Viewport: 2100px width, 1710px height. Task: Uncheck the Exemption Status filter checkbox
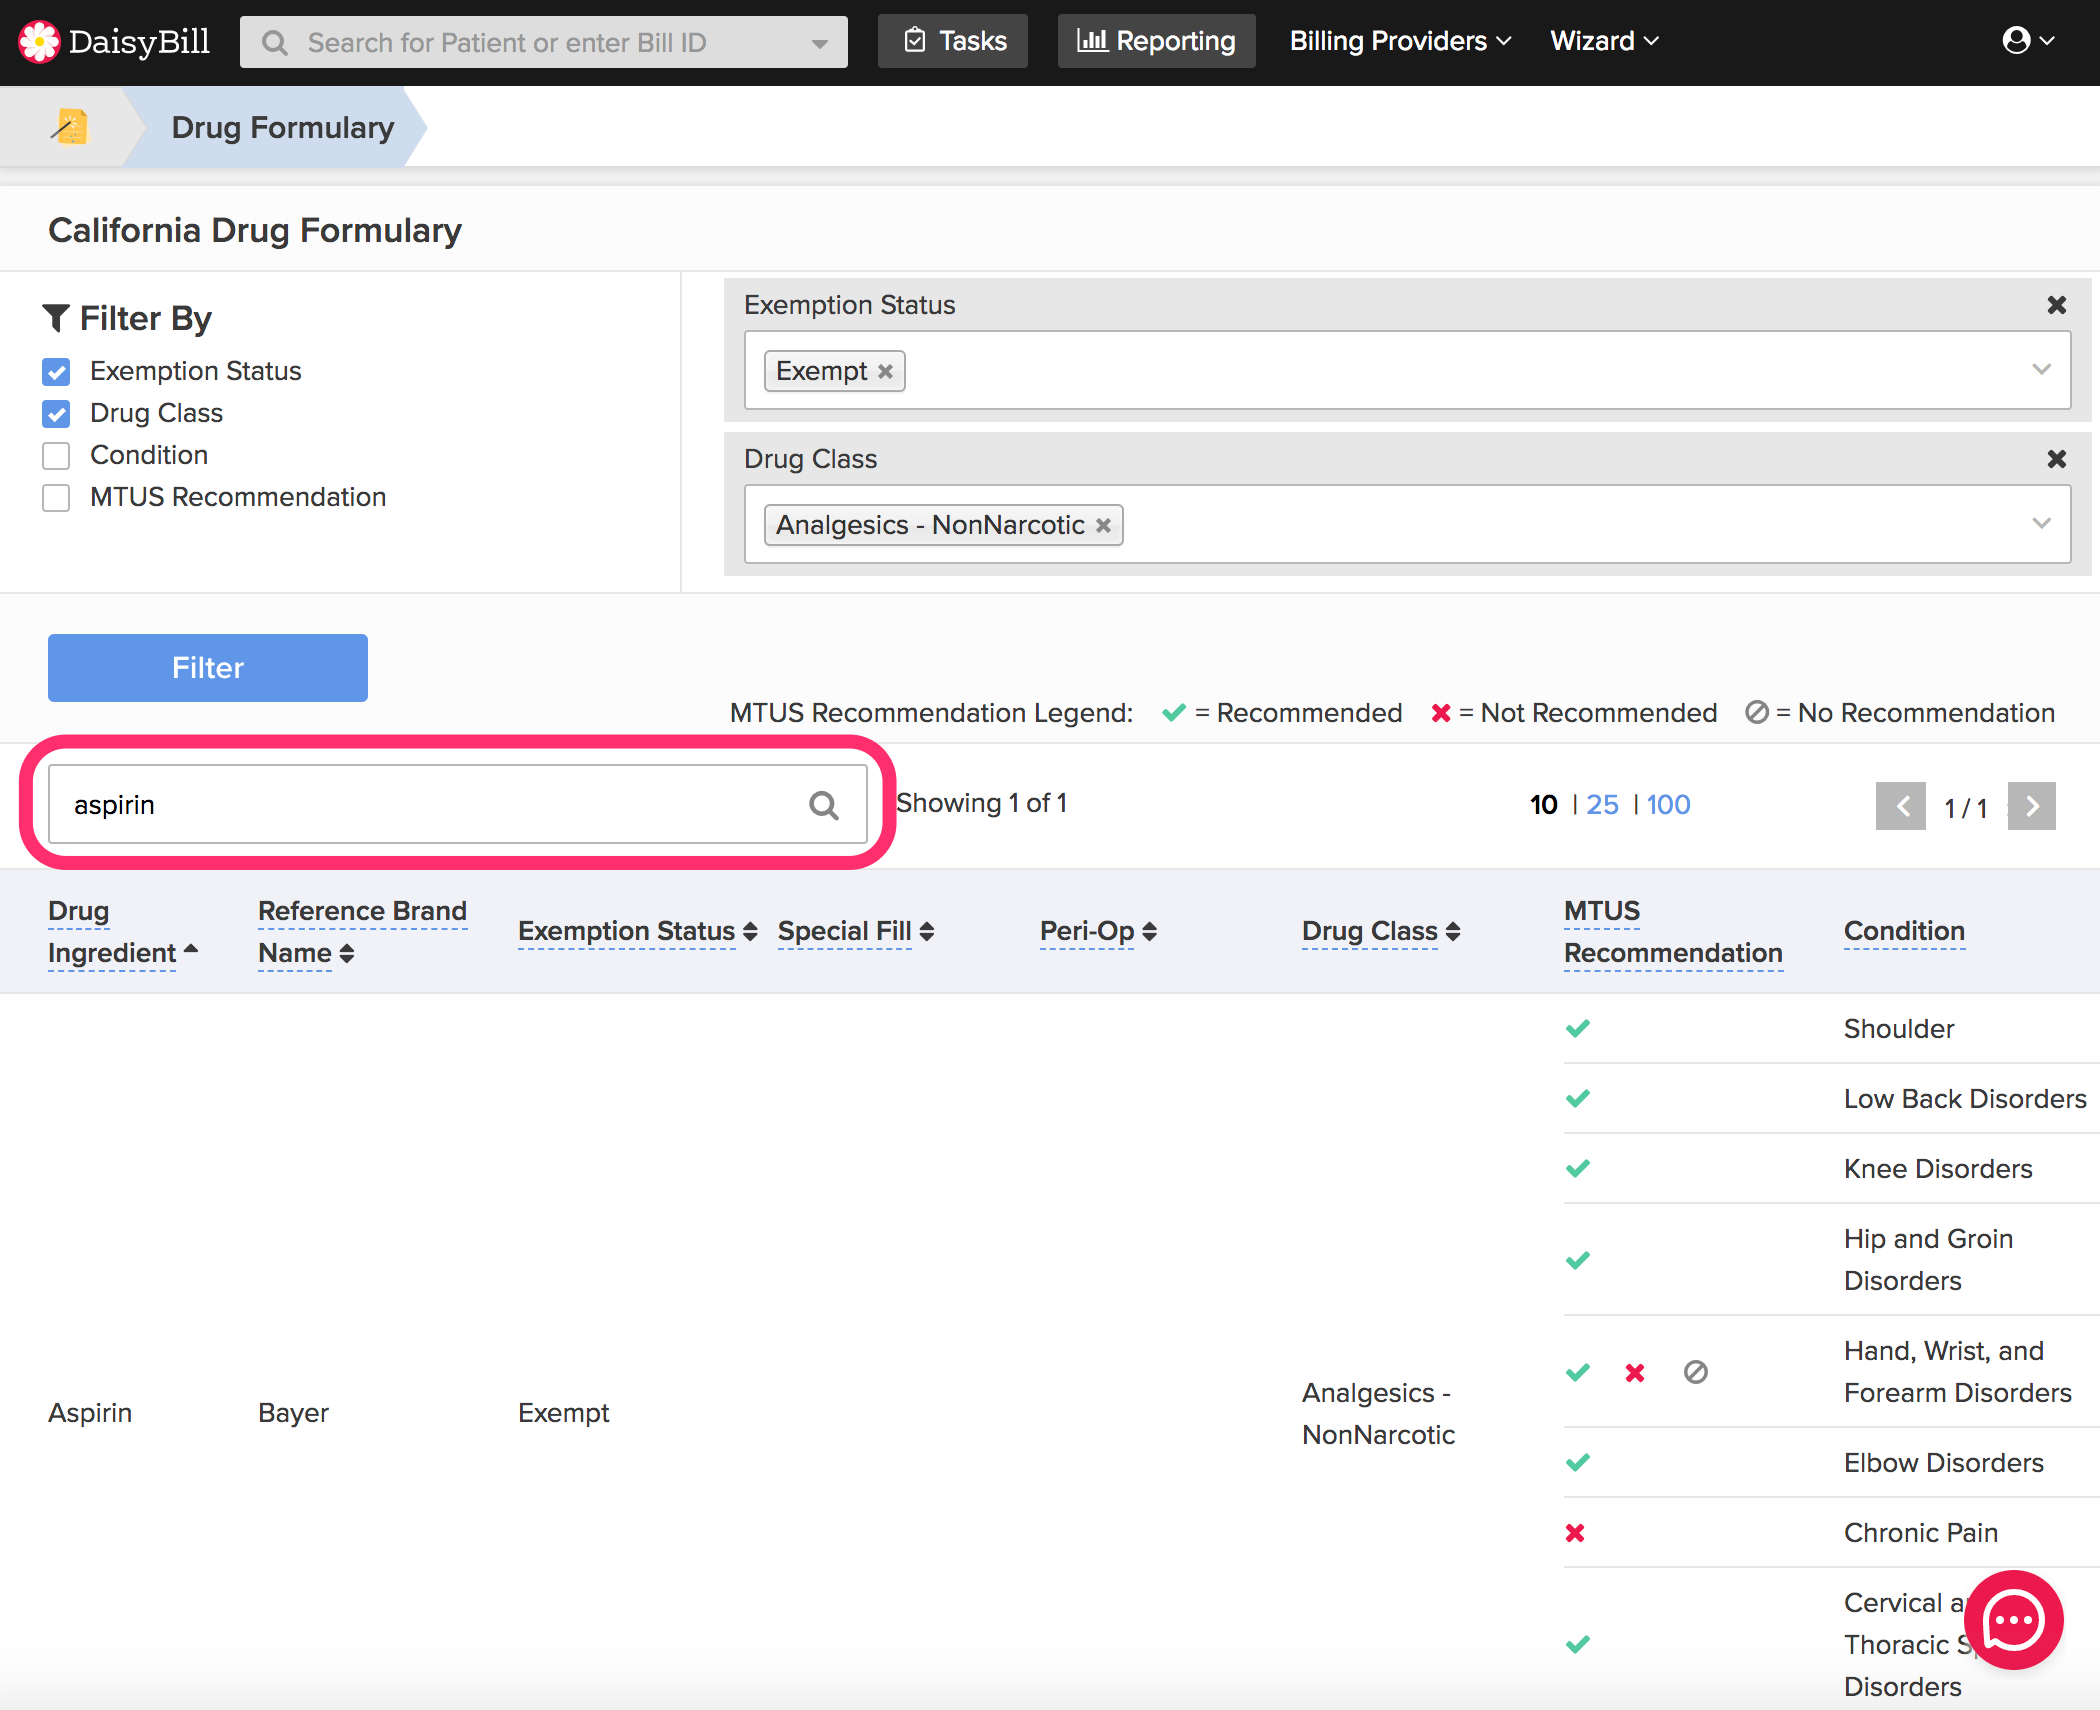pos(57,372)
